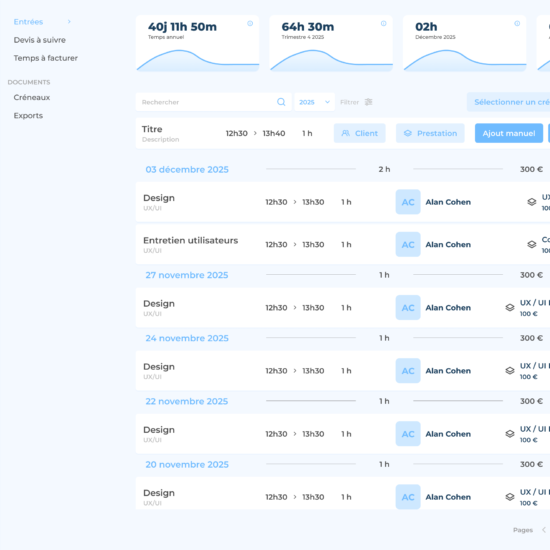
Task: Click the Filtrer label
Action: coord(349,102)
